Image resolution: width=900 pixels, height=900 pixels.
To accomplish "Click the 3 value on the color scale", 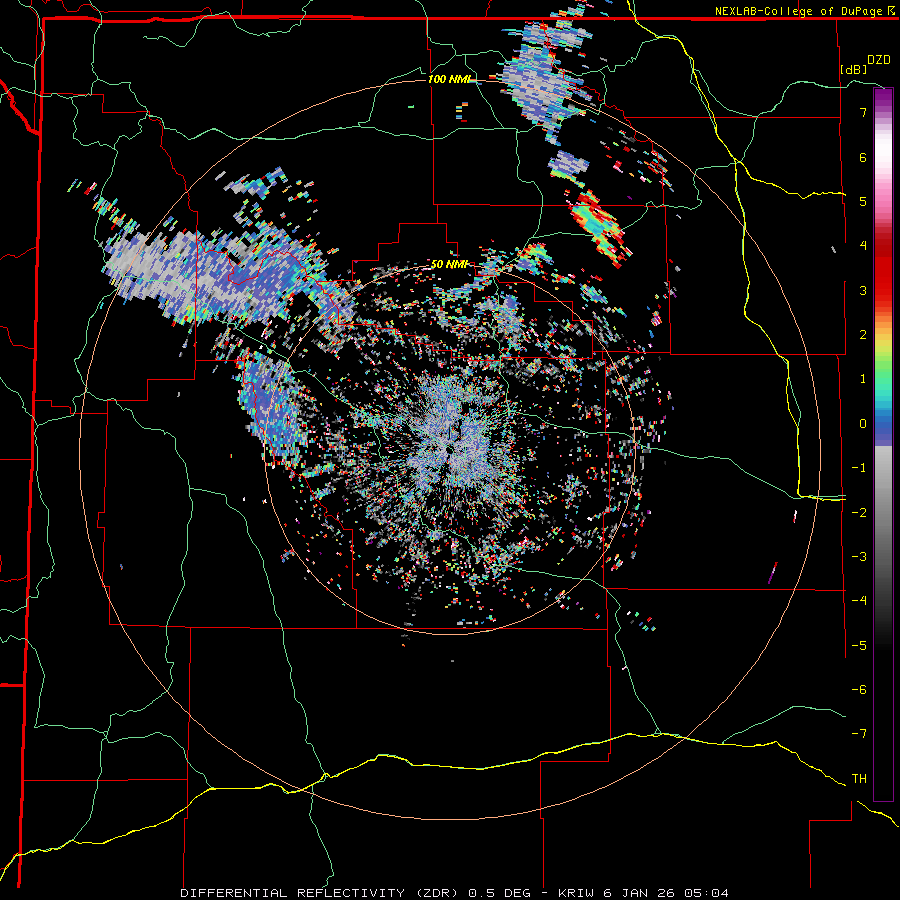I will [863, 290].
